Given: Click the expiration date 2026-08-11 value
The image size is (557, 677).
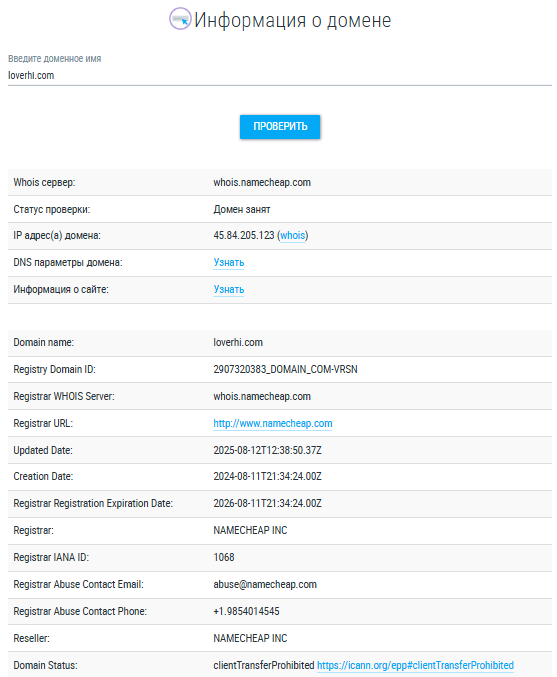Looking at the screenshot, I should pos(267,503).
